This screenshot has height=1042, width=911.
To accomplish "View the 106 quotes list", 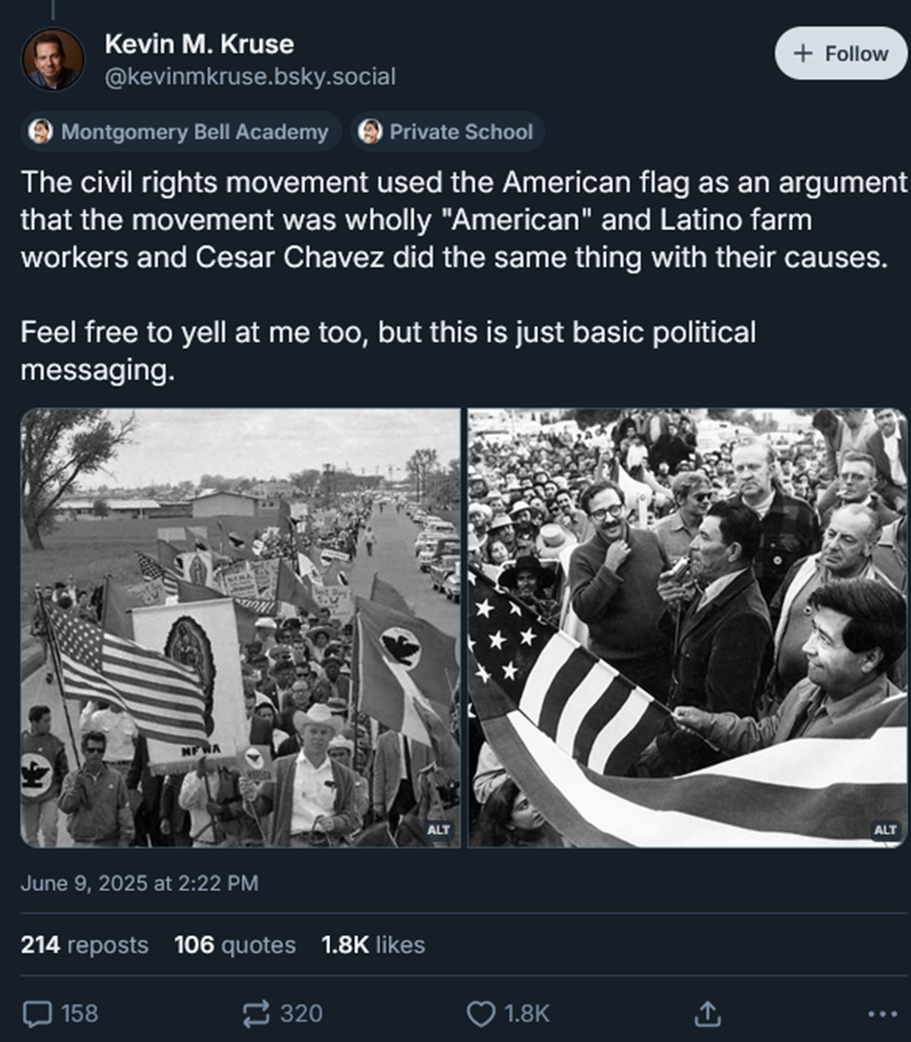I will click(235, 945).
